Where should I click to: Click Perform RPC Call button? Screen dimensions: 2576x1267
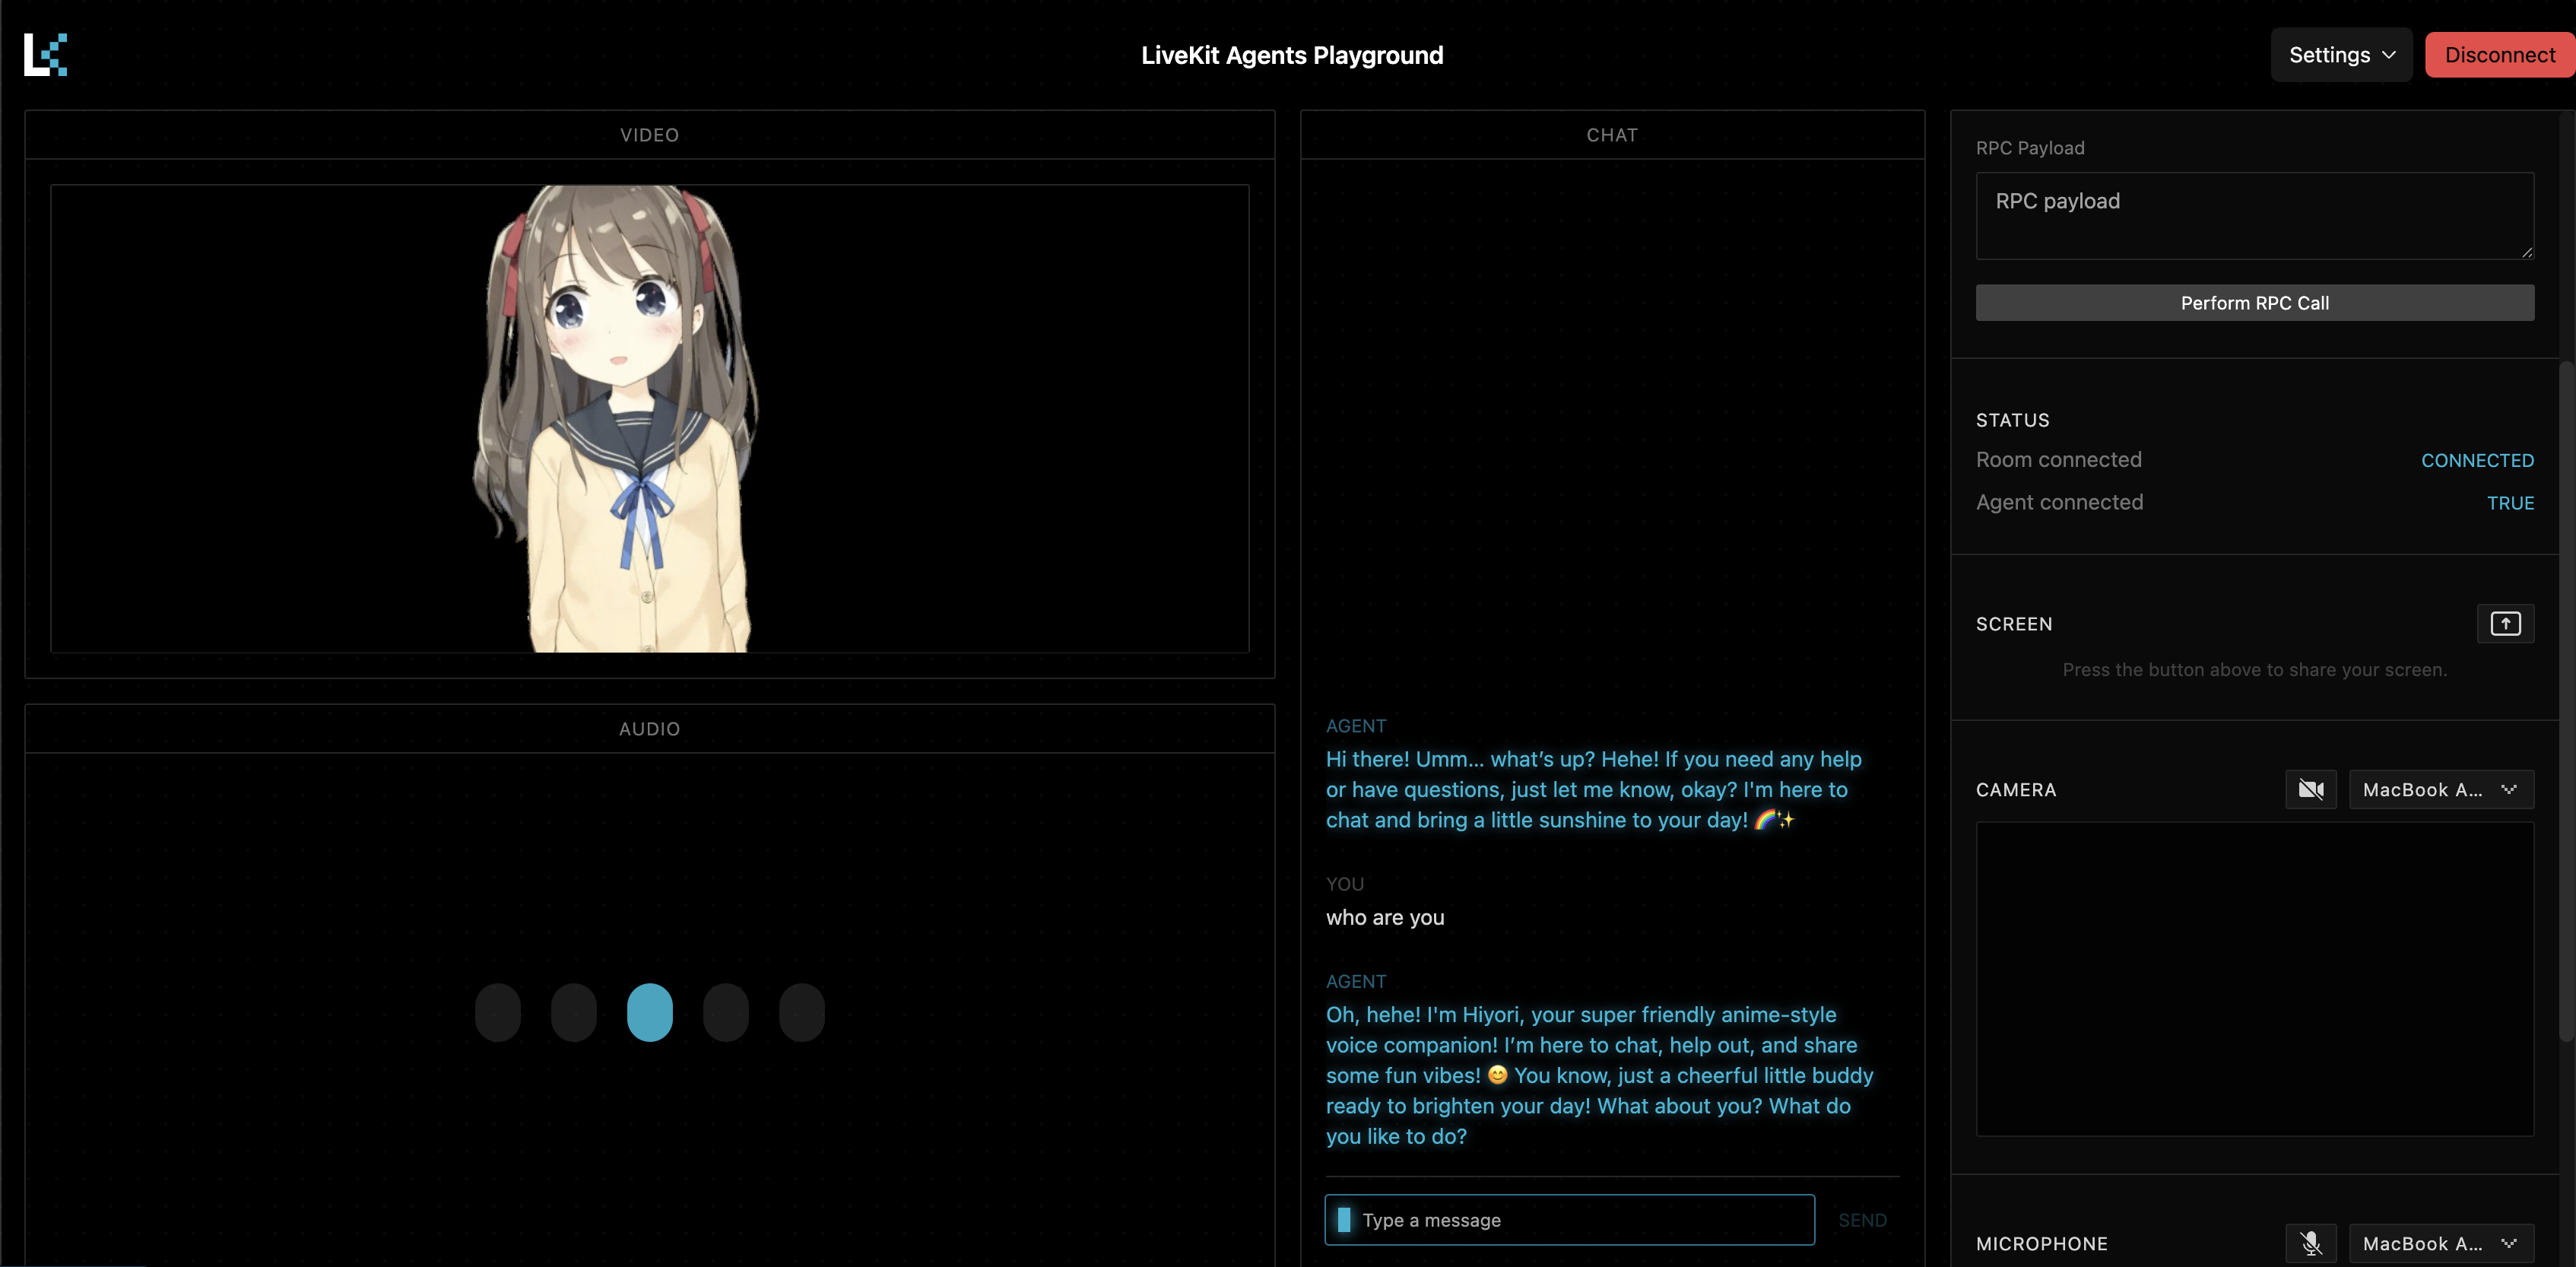tap(2254, 303)
